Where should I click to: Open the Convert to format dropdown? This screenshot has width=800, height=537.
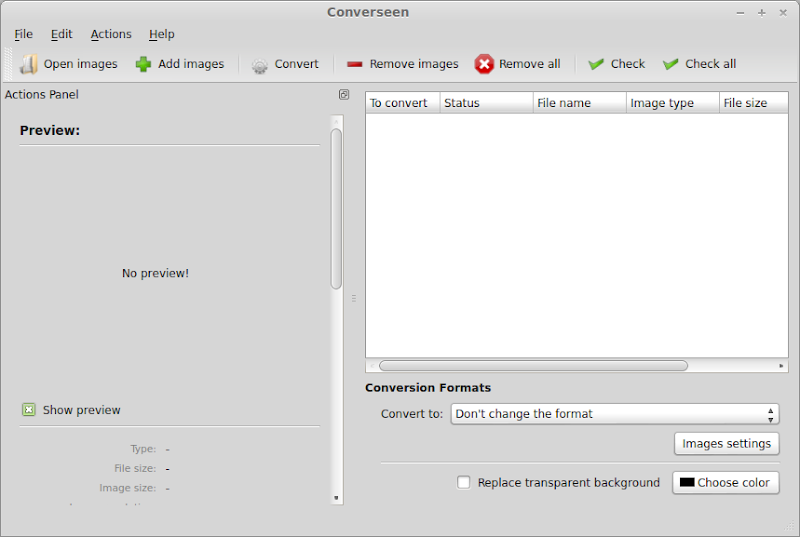615,414
